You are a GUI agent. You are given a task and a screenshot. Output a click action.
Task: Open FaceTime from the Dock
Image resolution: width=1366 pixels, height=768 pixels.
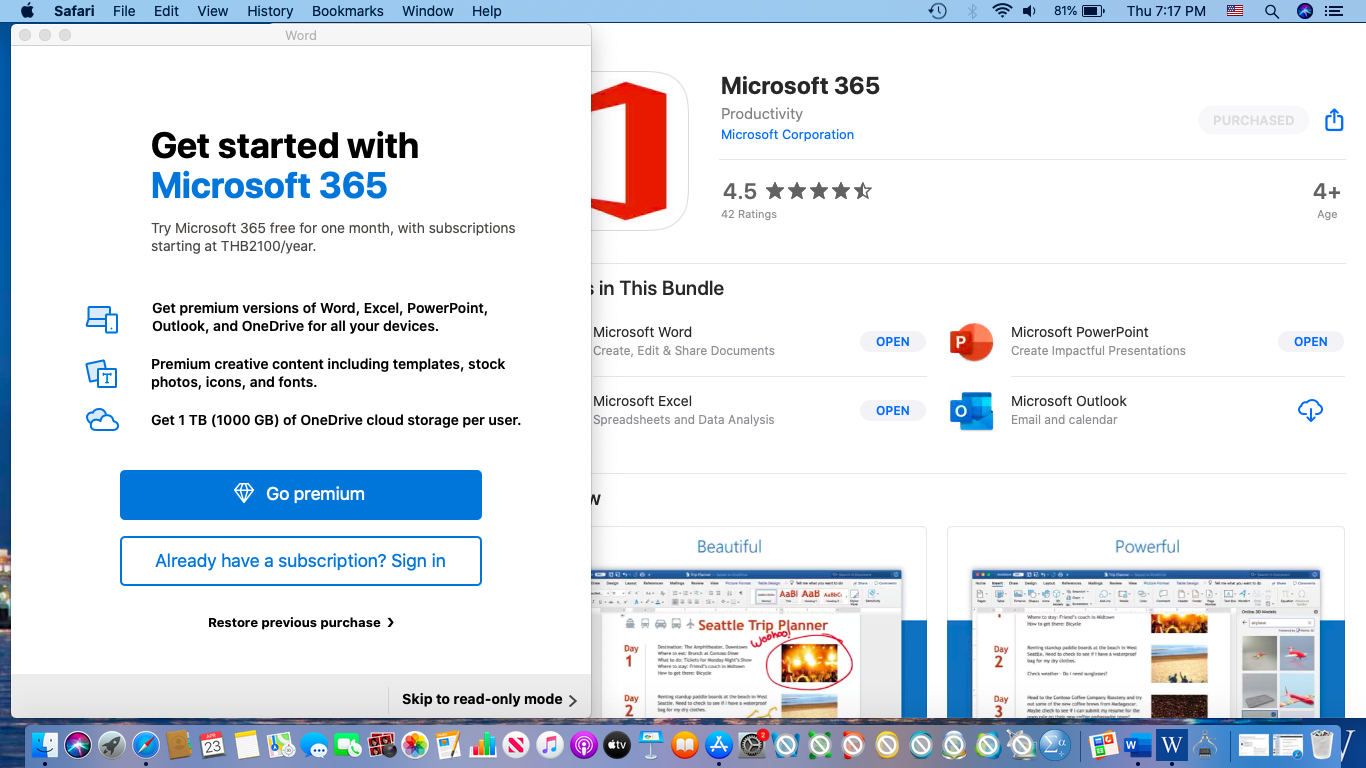pos(348,745)
